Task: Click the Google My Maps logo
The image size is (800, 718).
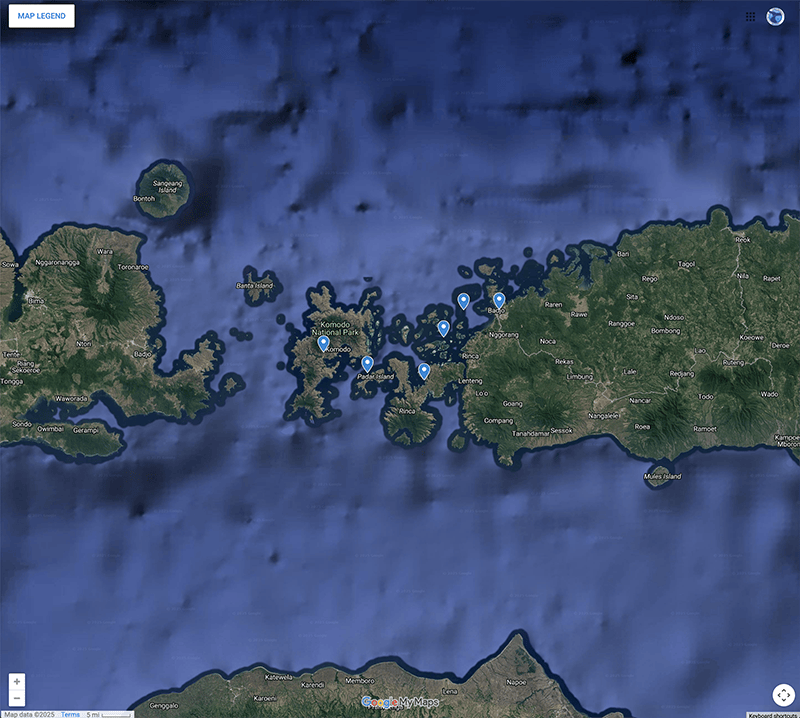Action: coord(400,702)
